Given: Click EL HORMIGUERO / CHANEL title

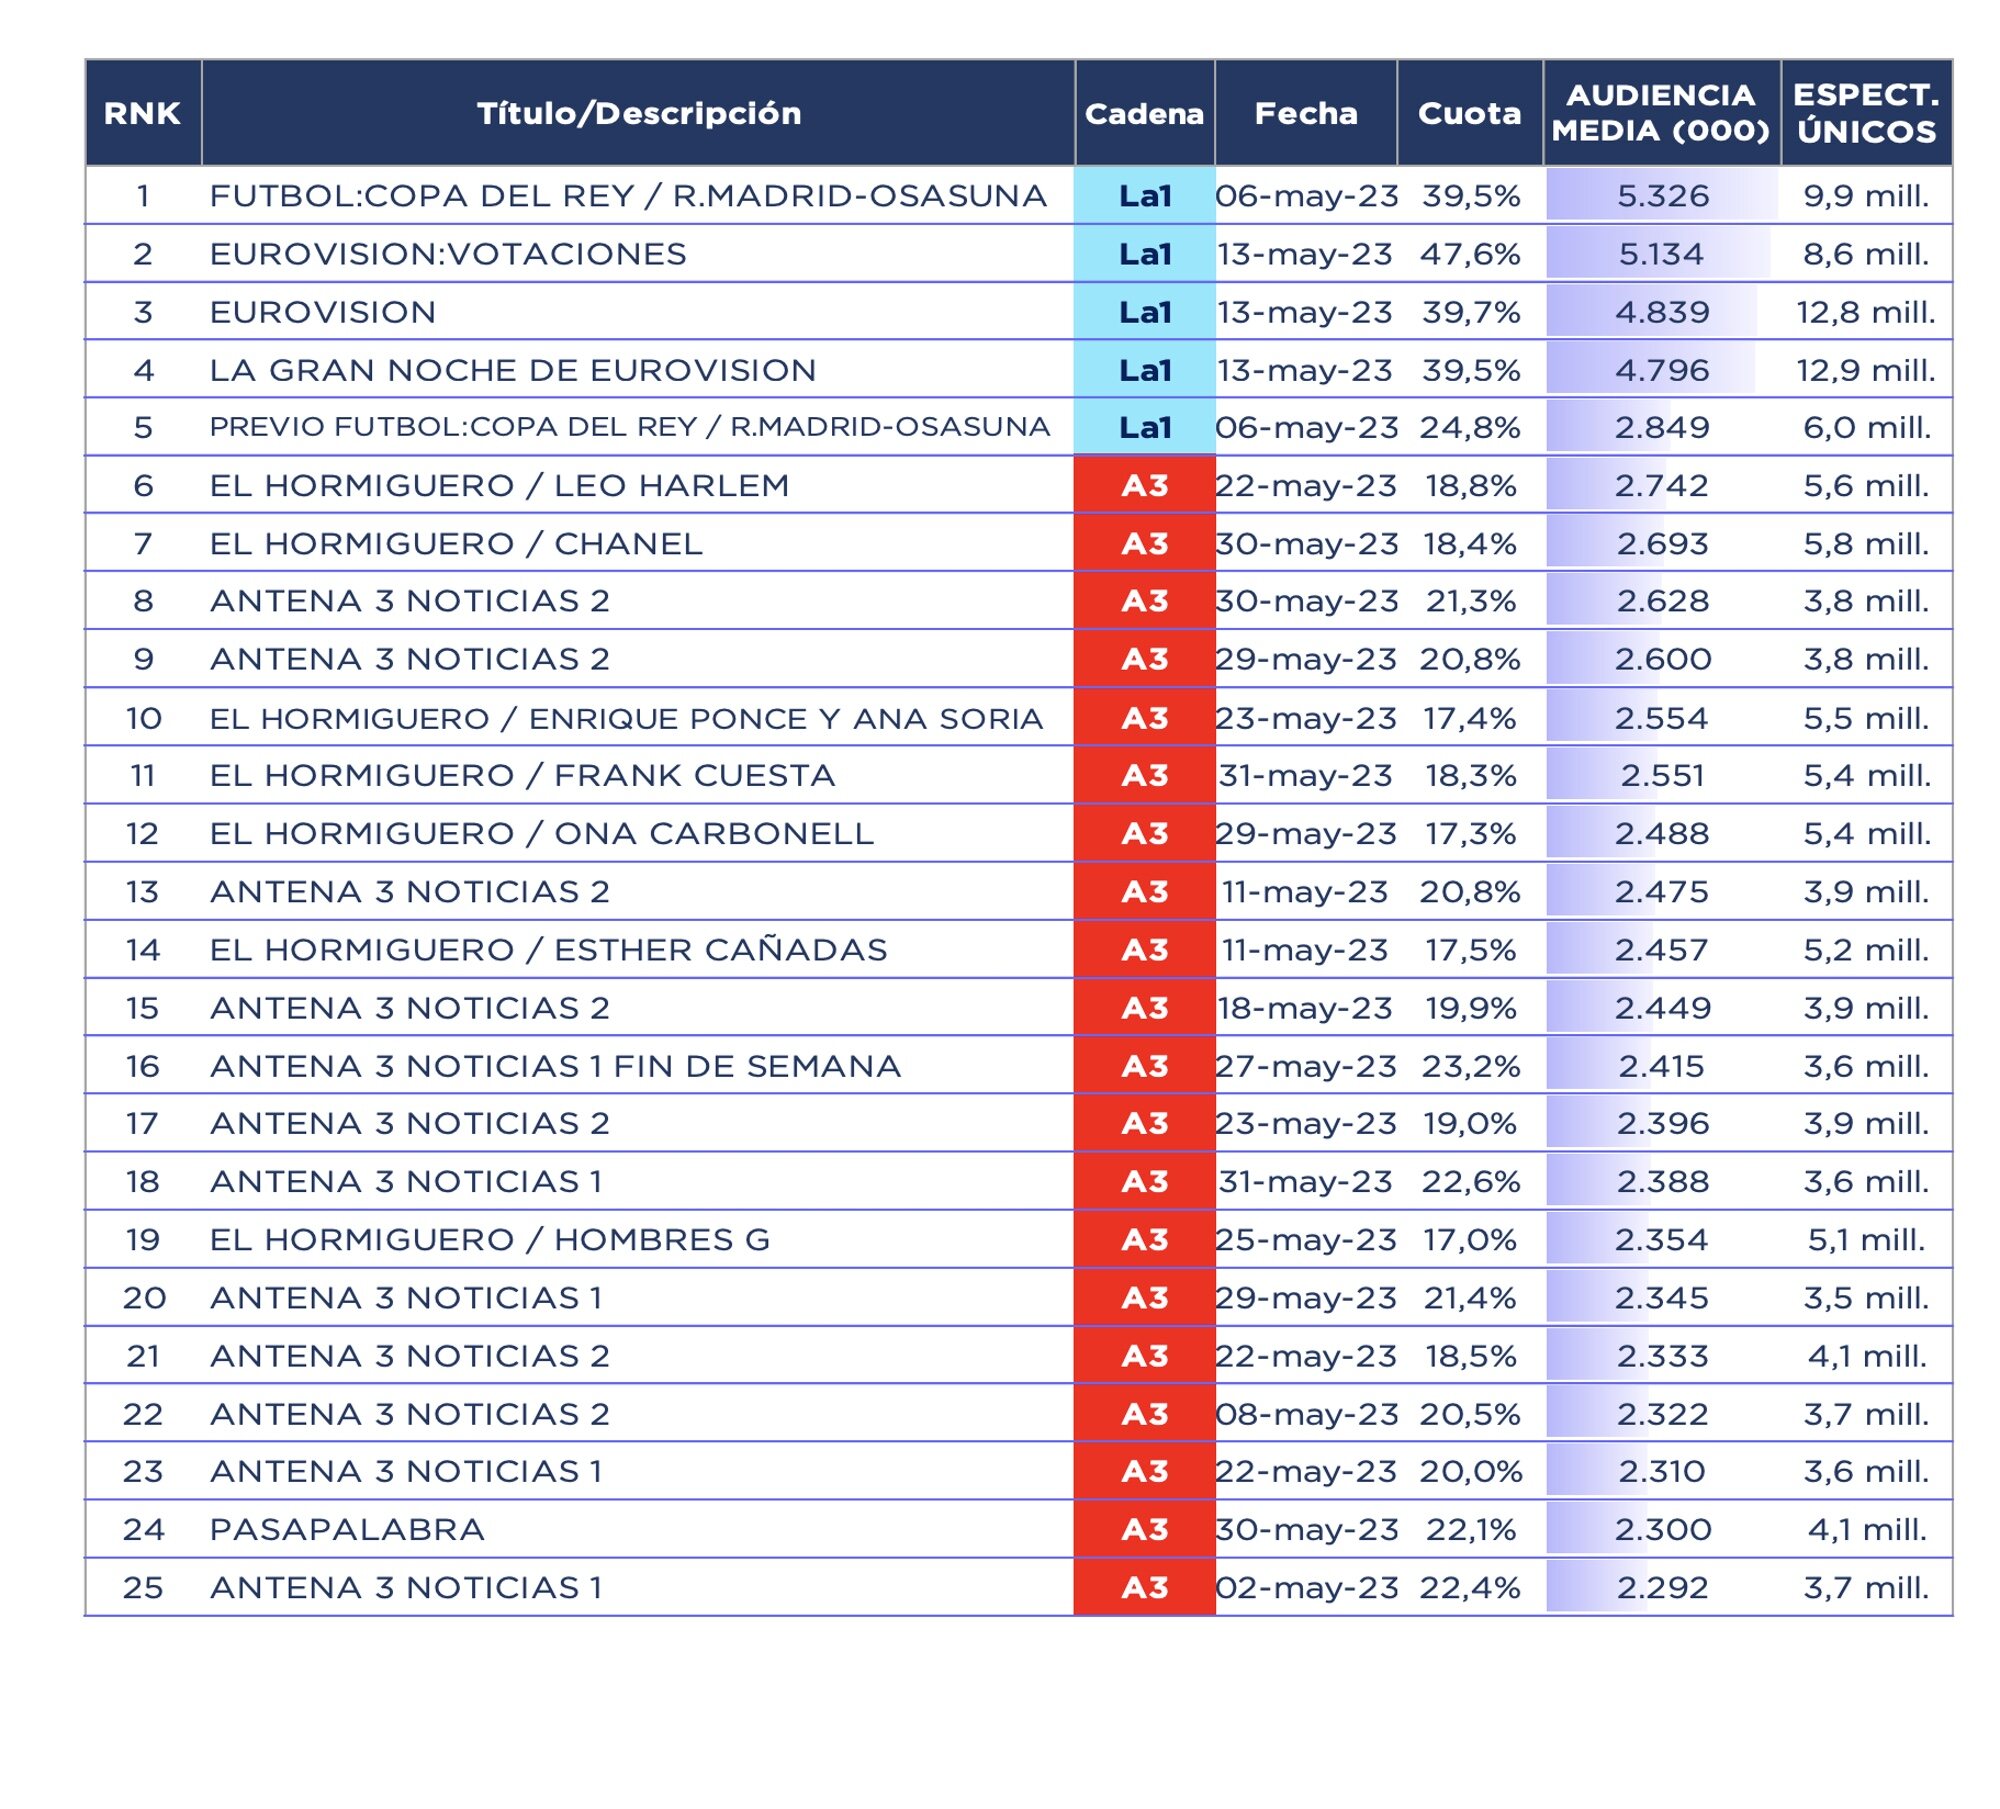Looking at the screenshot, I should tap(455, 544).
